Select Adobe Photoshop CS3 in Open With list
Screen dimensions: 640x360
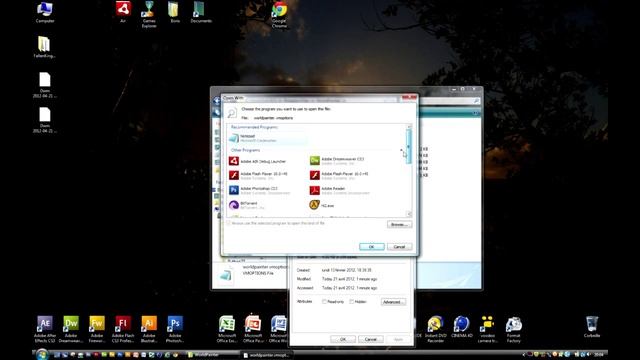(x=259, y=190)
